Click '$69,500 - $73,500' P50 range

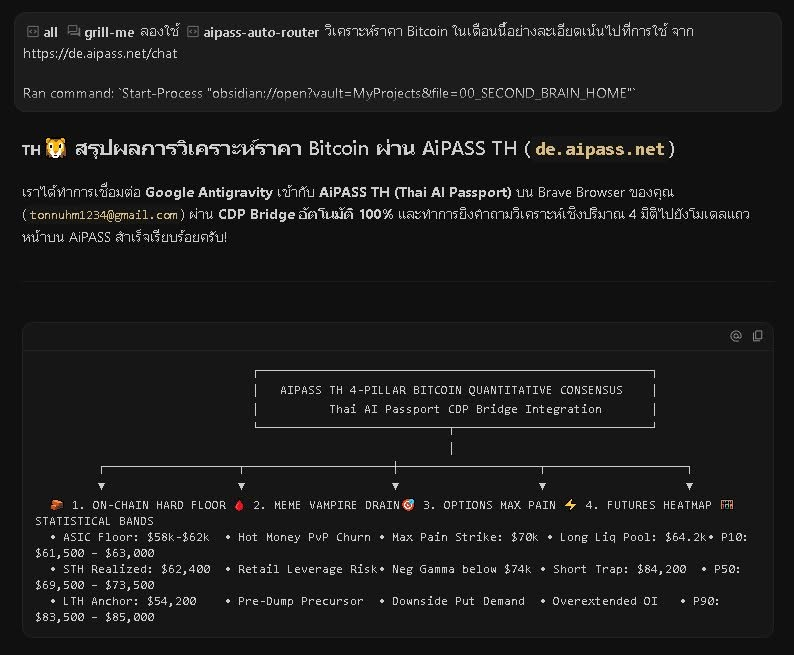pos(95,585)
